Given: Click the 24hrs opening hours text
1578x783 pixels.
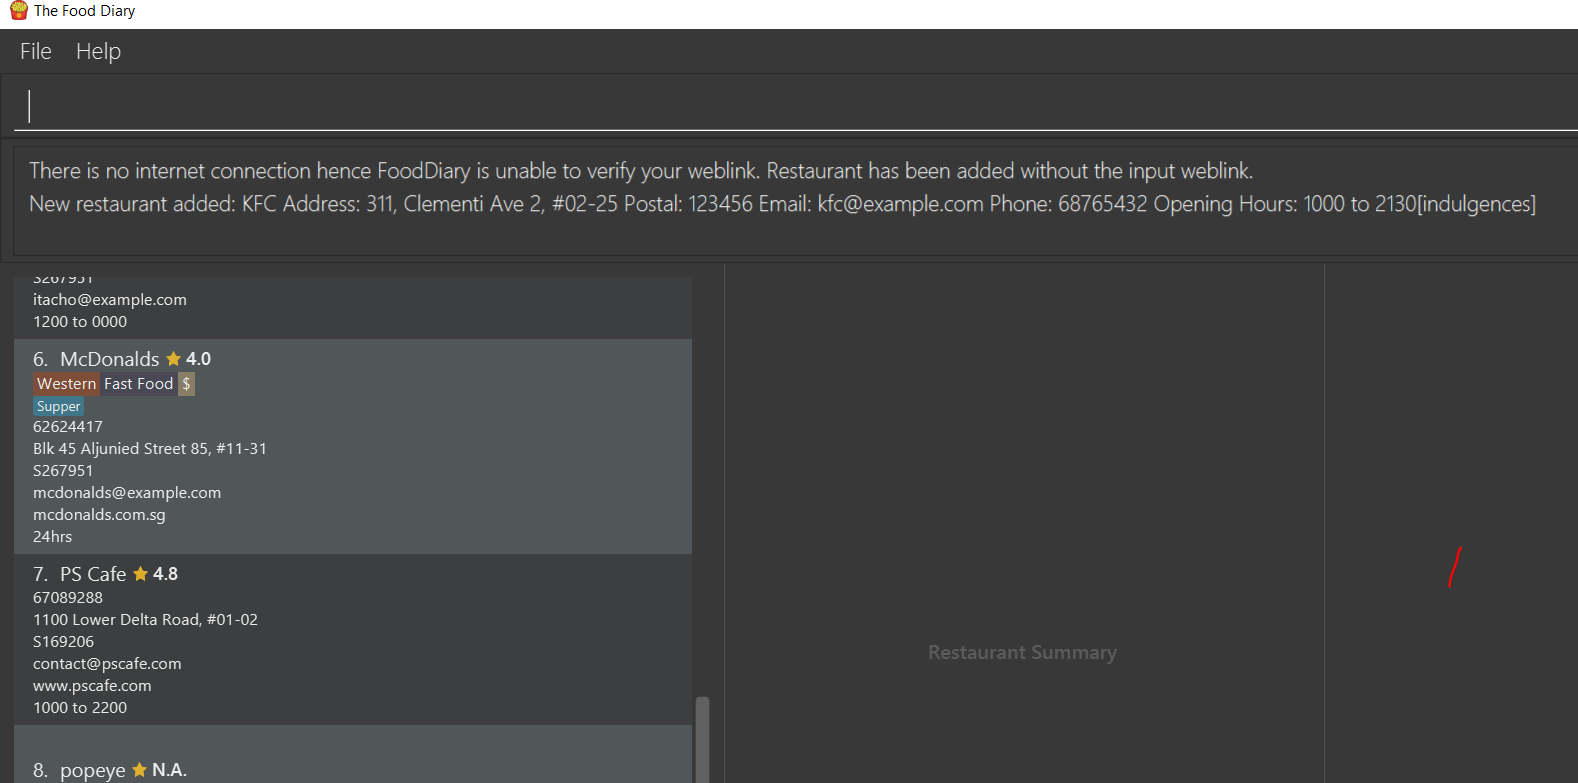Looking at the screenshot, I should pyautogui.click(x=52, y=537).
